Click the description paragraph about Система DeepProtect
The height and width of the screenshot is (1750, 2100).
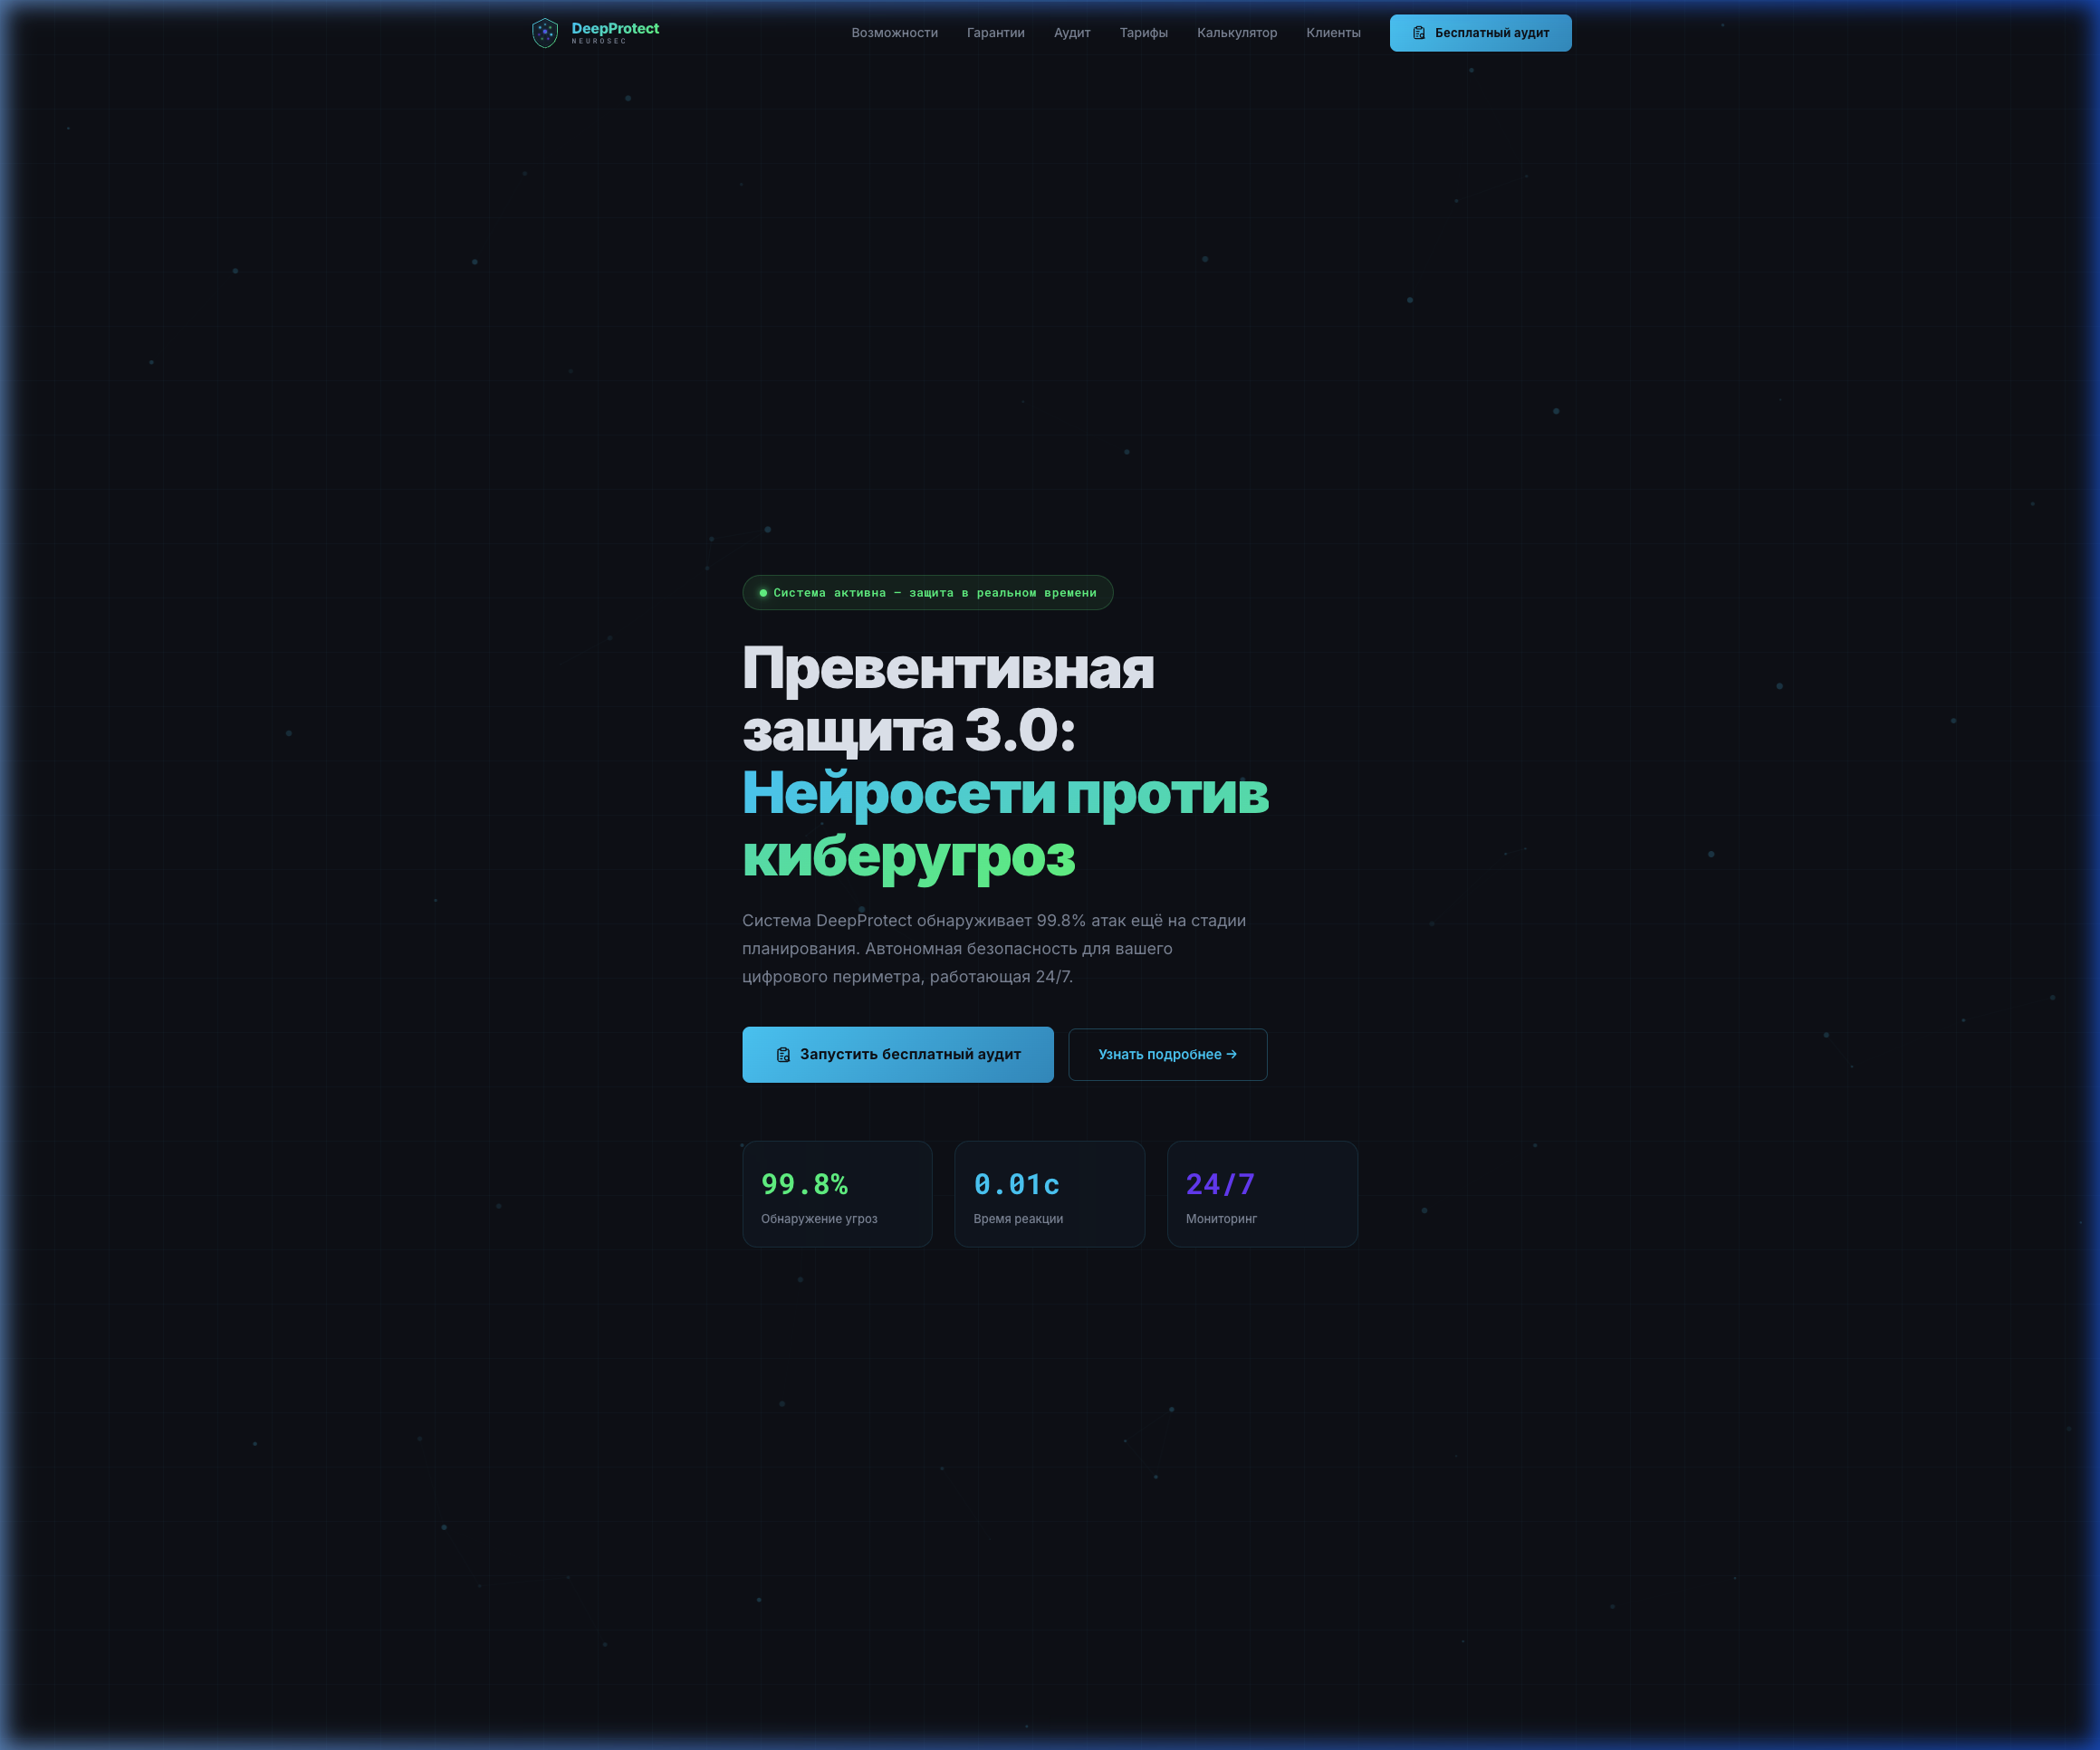(x=994, y=948)
